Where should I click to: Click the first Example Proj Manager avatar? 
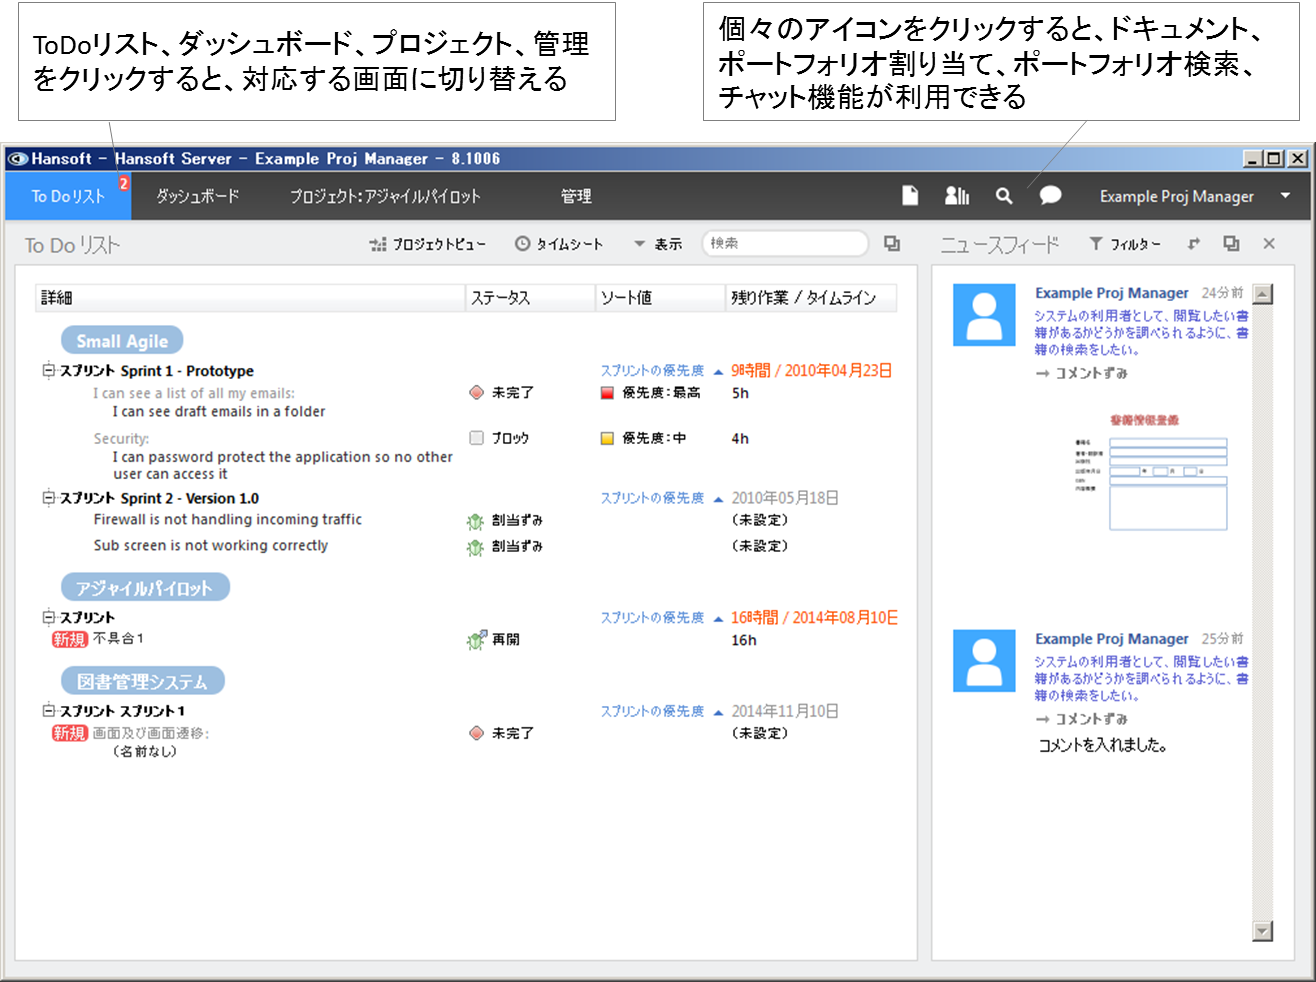click(x=984, y=315)
